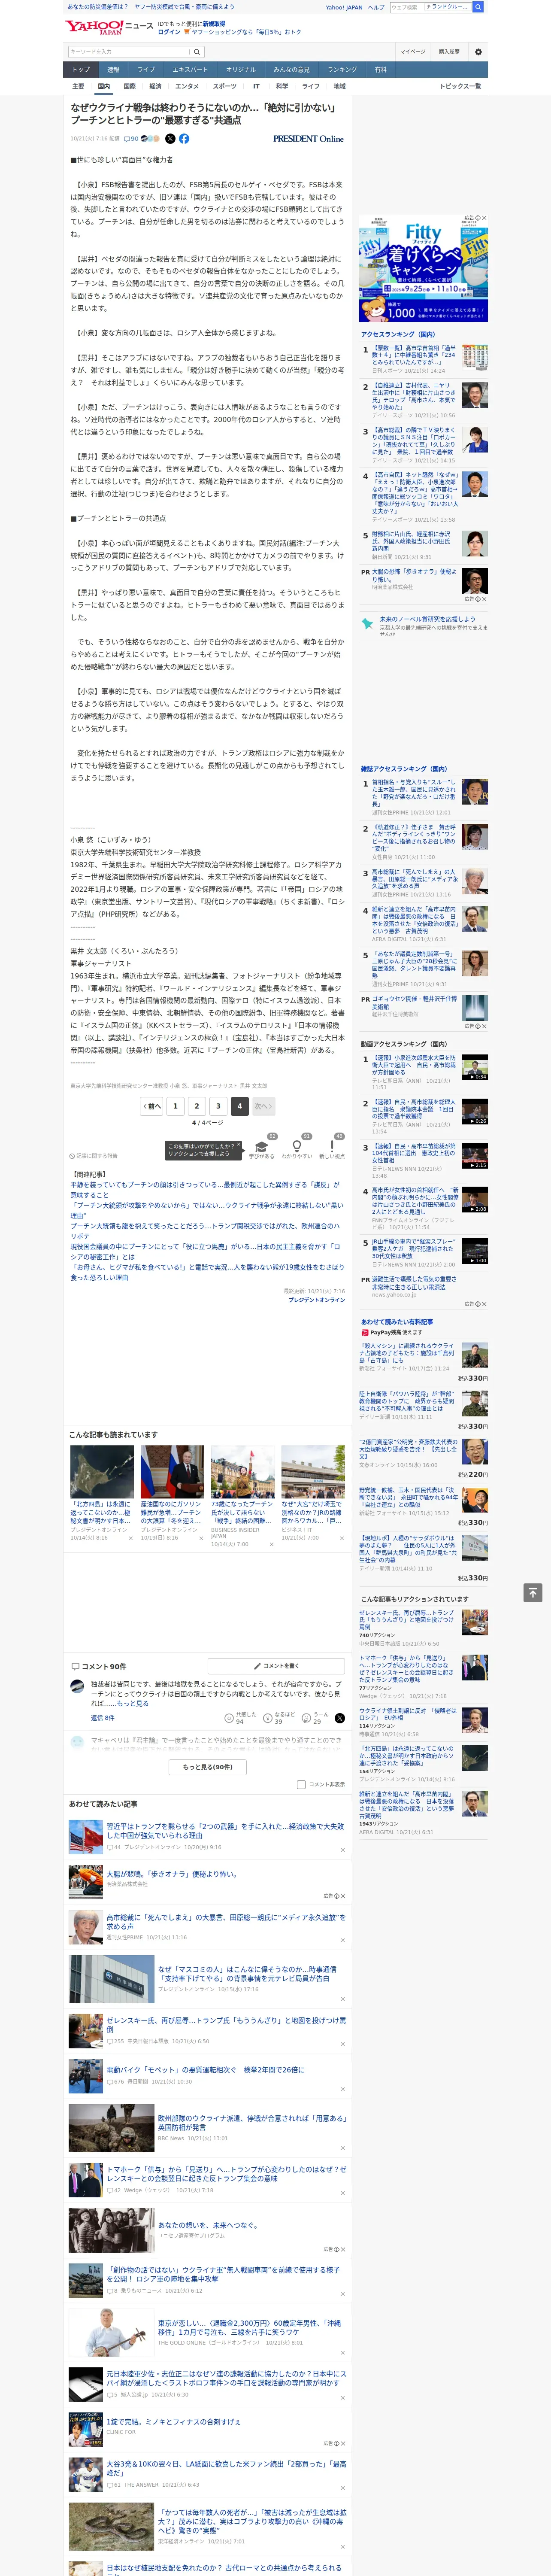Click the わかりやすい reaction icon
Viewport: 551px width, 2576px height.
click(x=296, y=1147)
